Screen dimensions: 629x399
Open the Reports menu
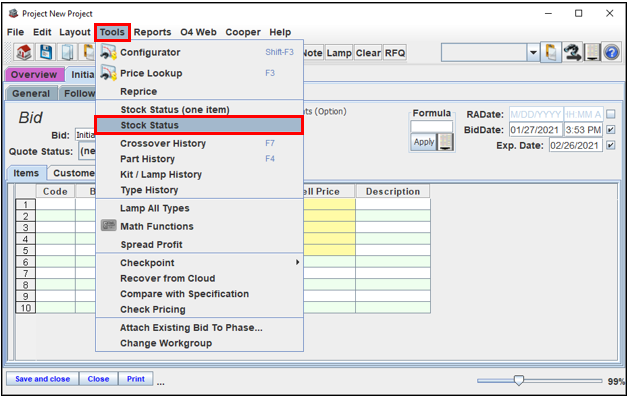point(152,32)
